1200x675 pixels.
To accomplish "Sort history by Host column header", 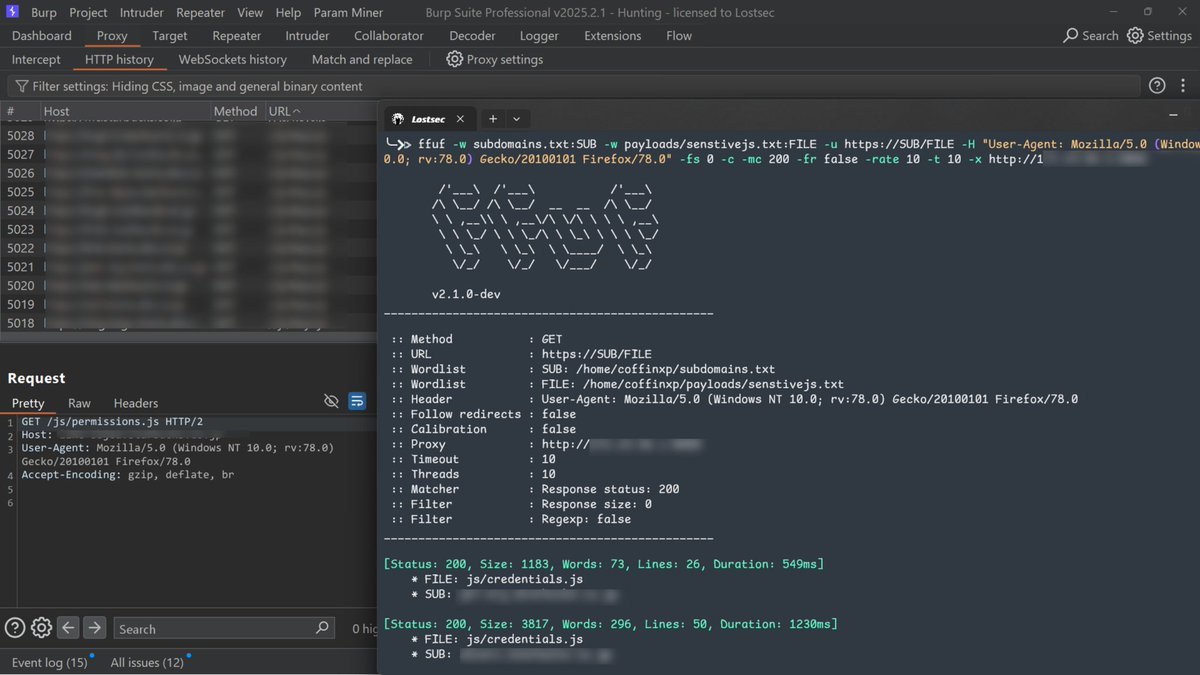I will (126, 111).
